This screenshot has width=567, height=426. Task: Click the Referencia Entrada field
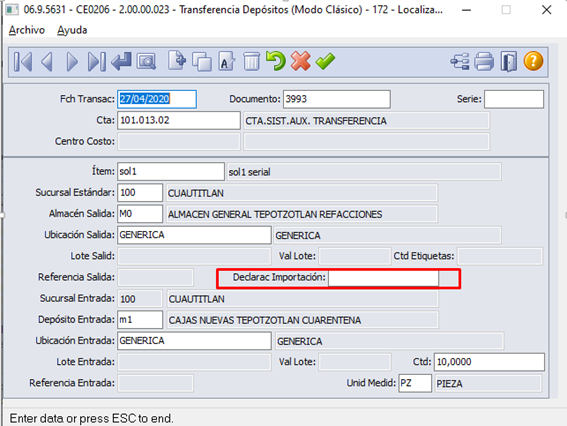point(155,383)
